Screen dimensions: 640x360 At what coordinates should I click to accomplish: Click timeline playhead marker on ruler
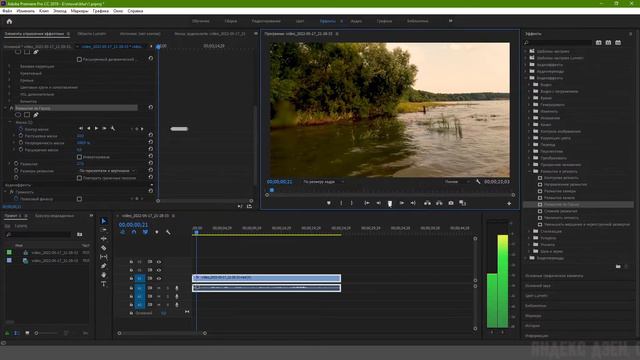tap(196, 232)
